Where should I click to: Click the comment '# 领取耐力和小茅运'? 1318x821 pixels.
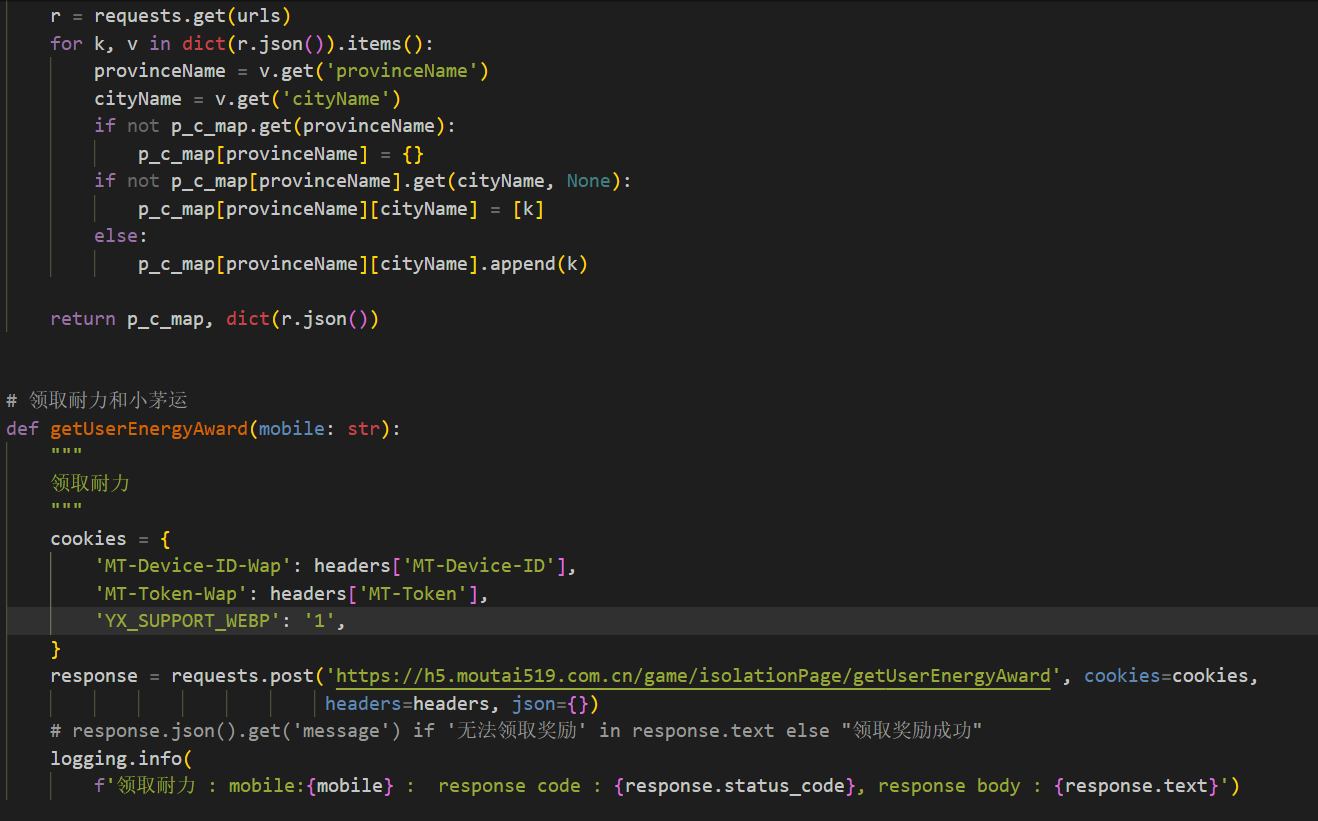coord(97,401)
